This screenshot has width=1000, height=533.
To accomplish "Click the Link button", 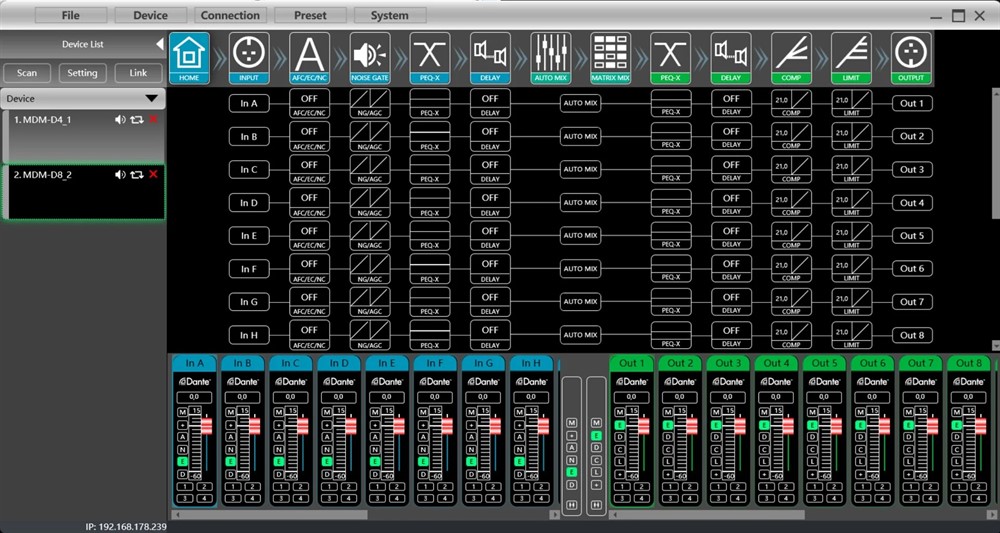I will [138, 73].
